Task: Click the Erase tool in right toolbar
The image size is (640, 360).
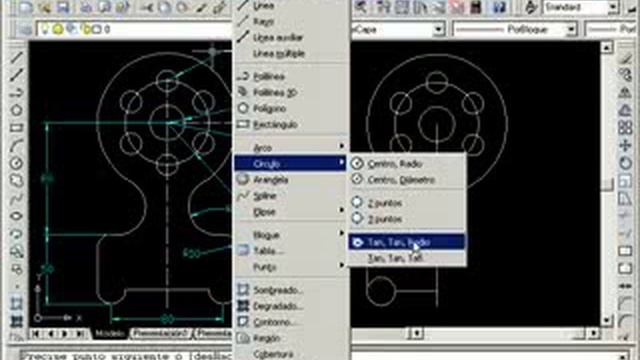Action: click(625, 58)
